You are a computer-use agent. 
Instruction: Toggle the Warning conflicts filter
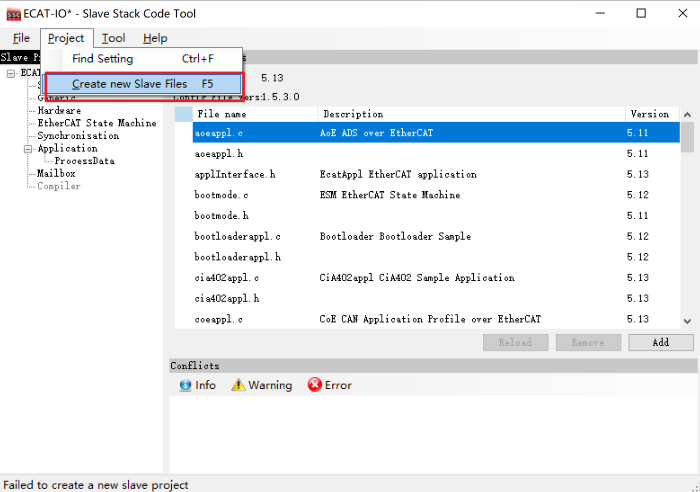262,385
